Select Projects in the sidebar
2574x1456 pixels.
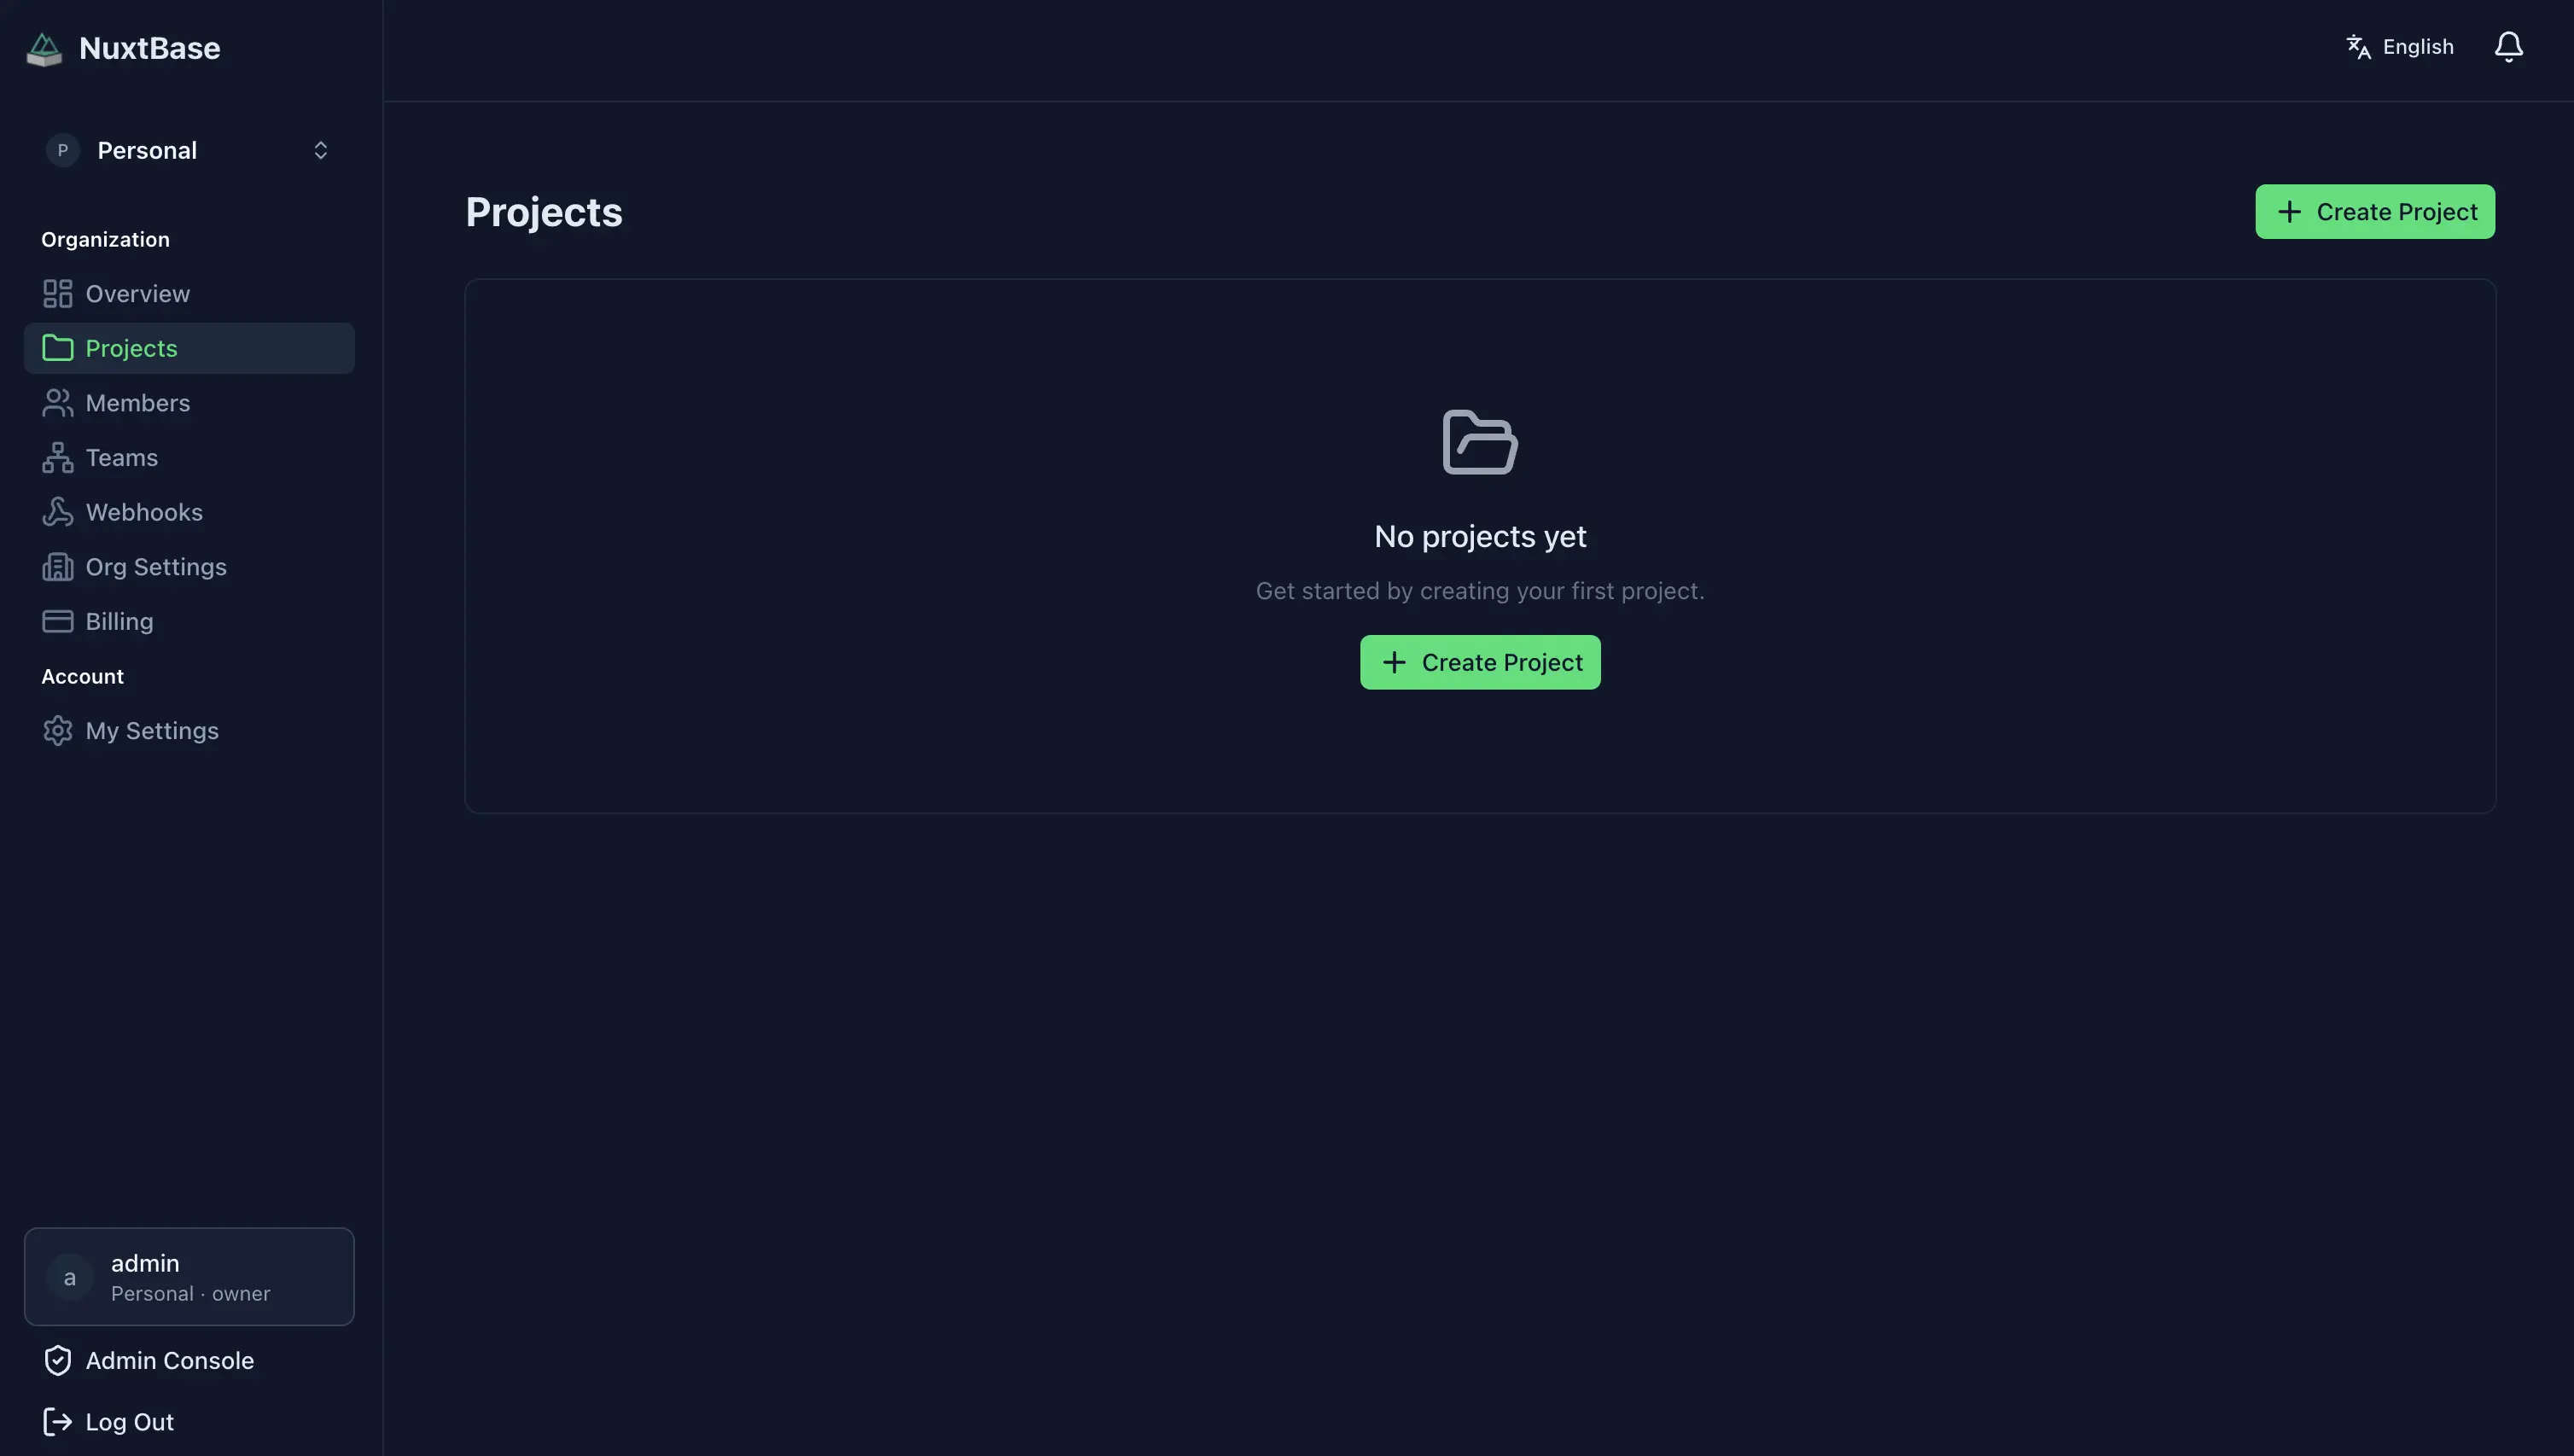click(x=131, y=348)
